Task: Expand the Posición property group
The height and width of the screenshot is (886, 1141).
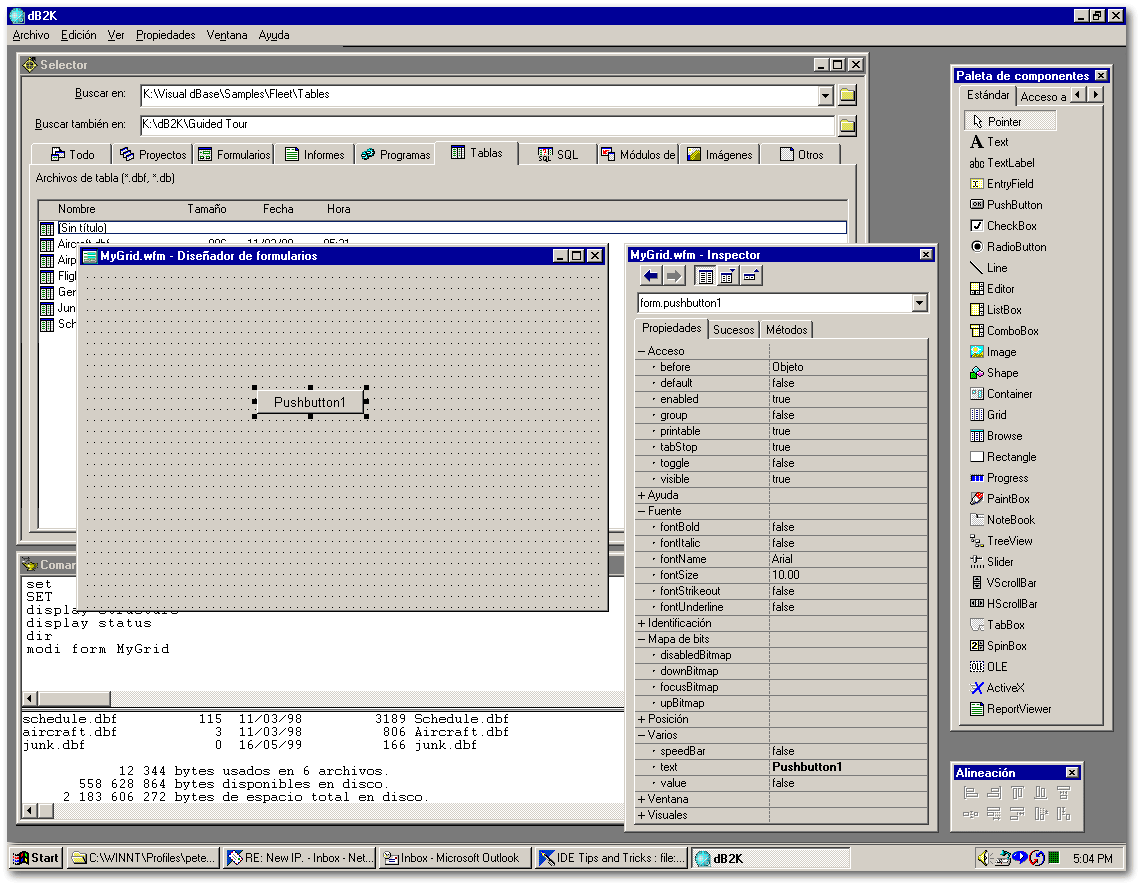Action: point(642,719)
